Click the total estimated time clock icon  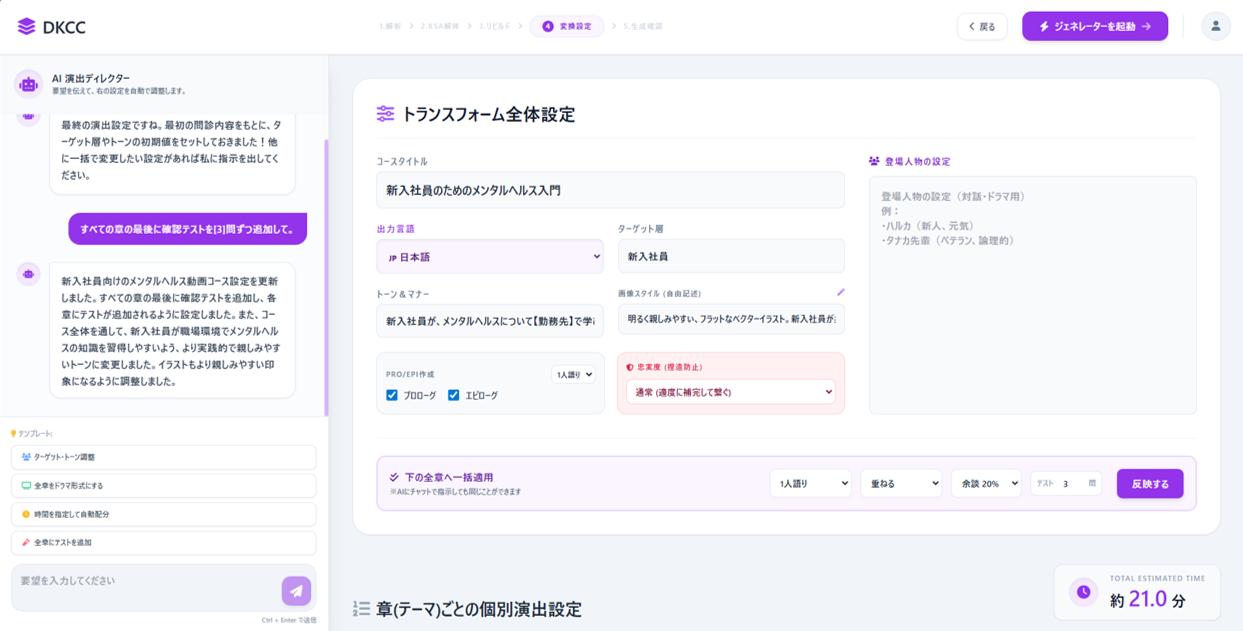point(1083,592)
